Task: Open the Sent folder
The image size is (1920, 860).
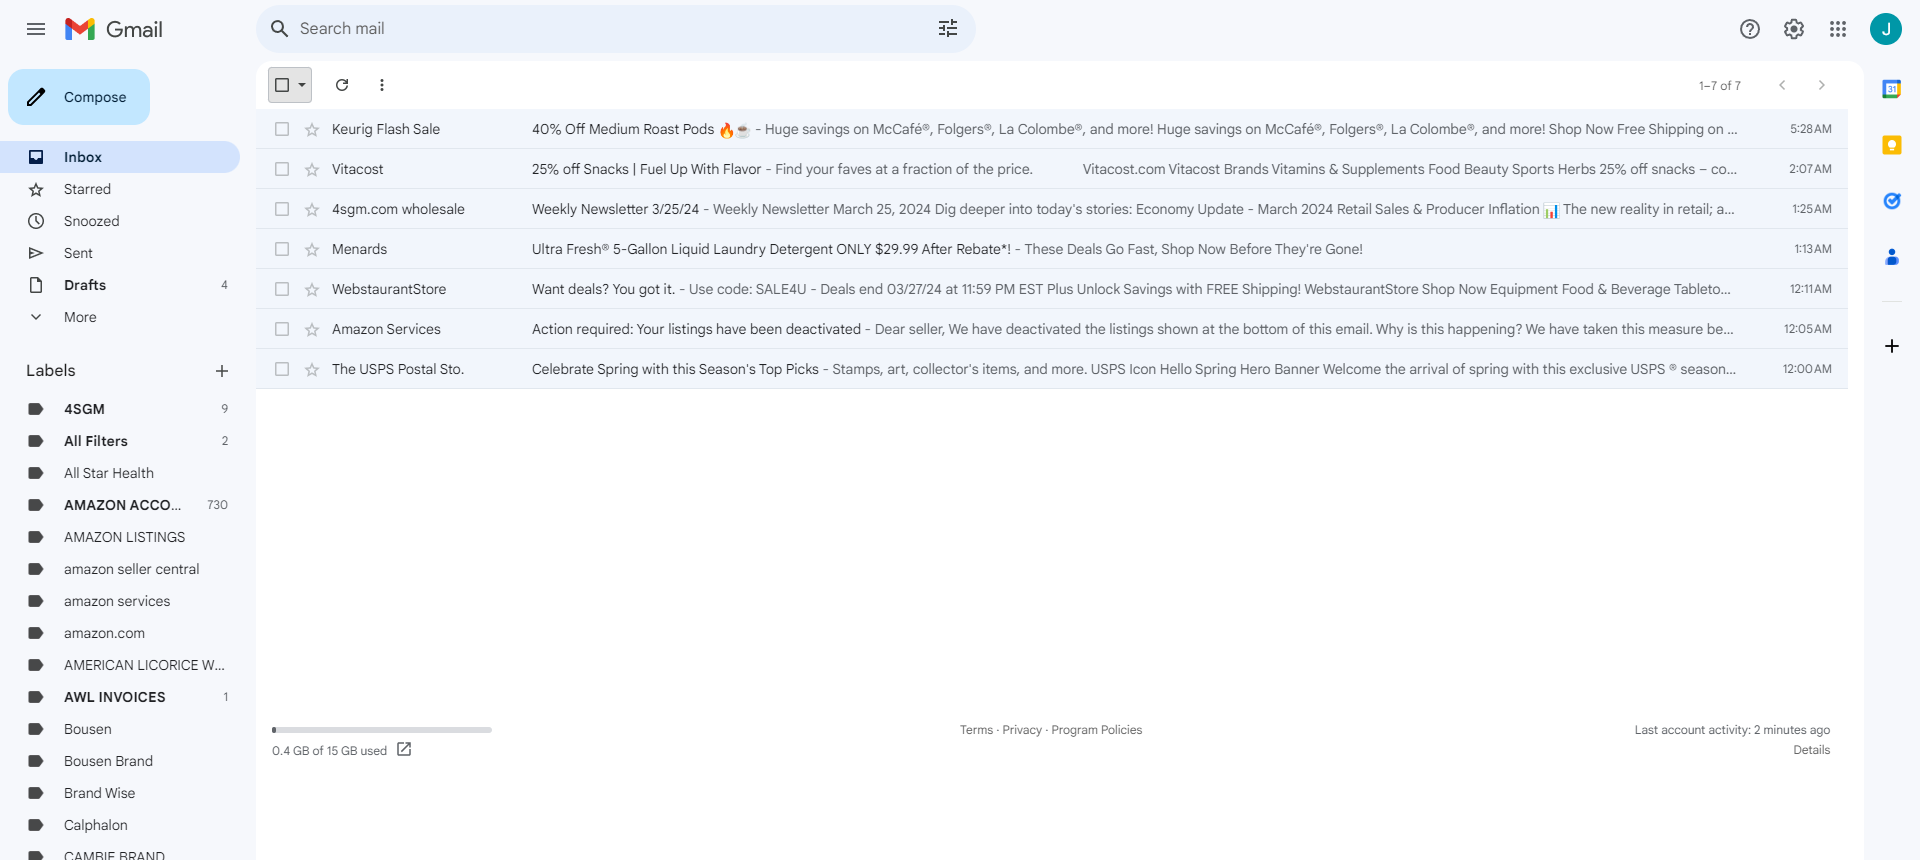Action: point(120,253)
